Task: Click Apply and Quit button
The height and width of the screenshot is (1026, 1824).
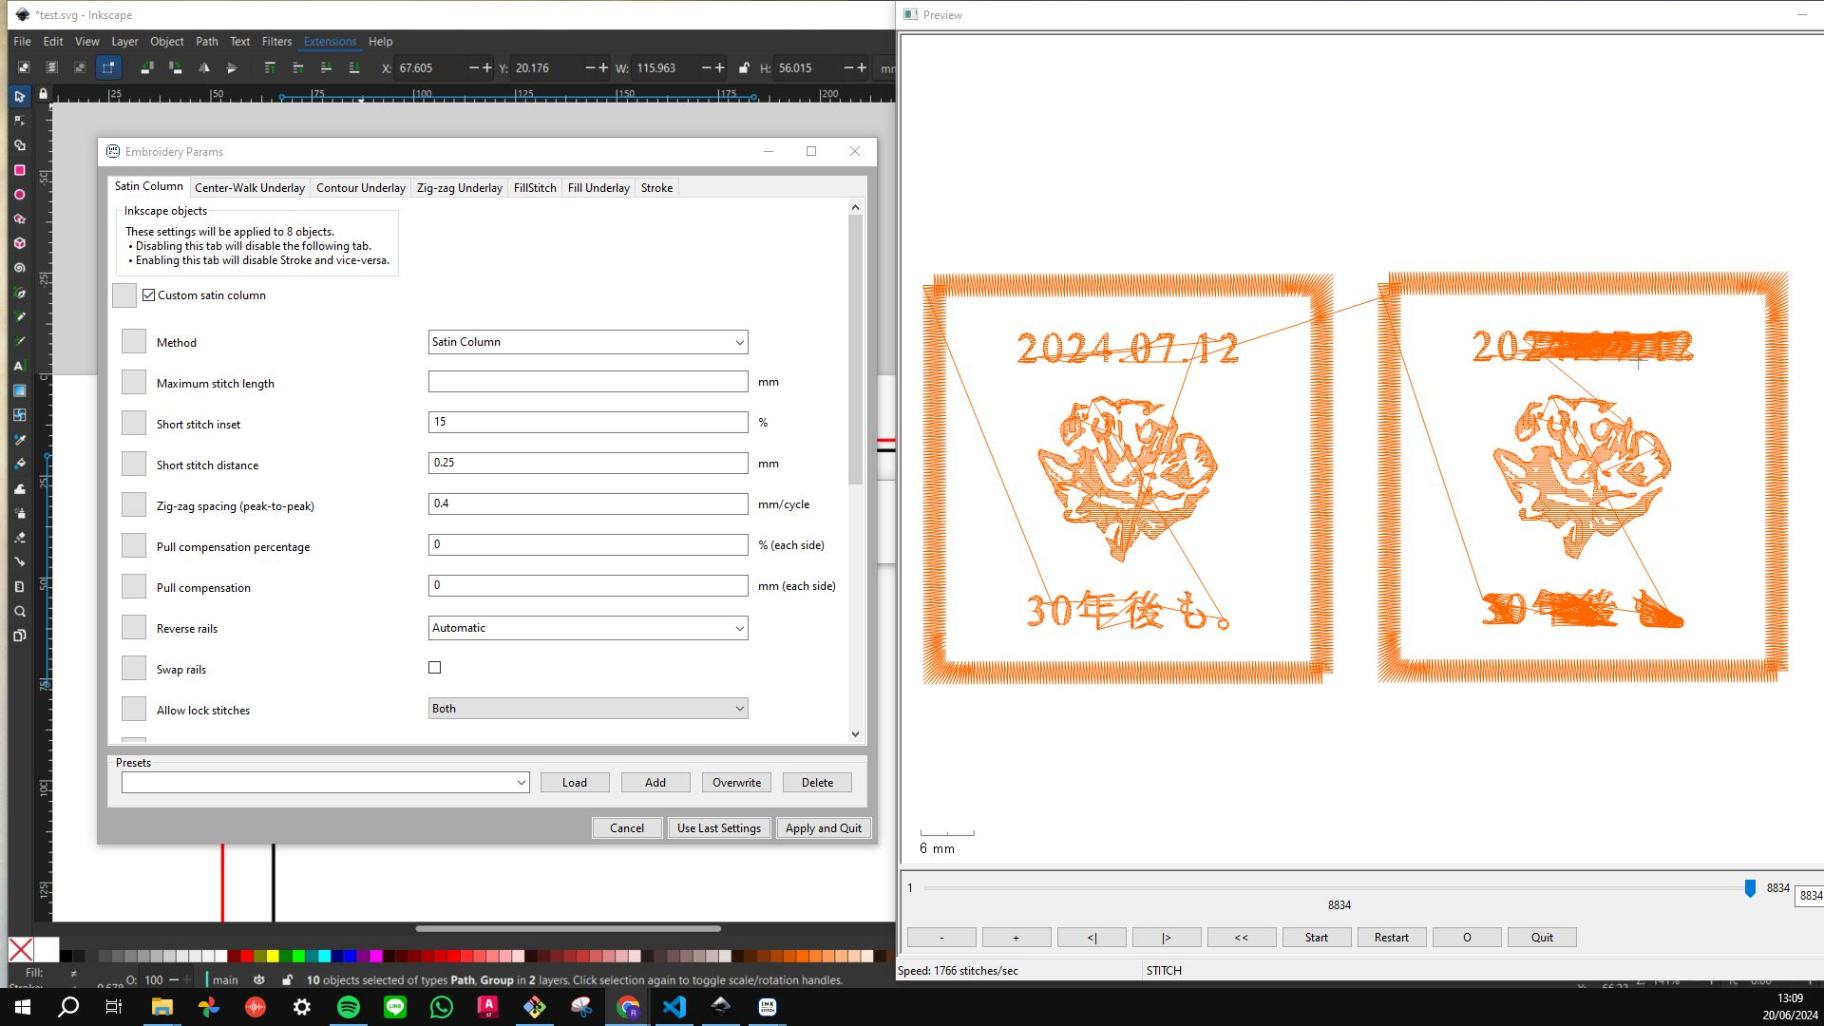Action: click(x=823, y=828)
